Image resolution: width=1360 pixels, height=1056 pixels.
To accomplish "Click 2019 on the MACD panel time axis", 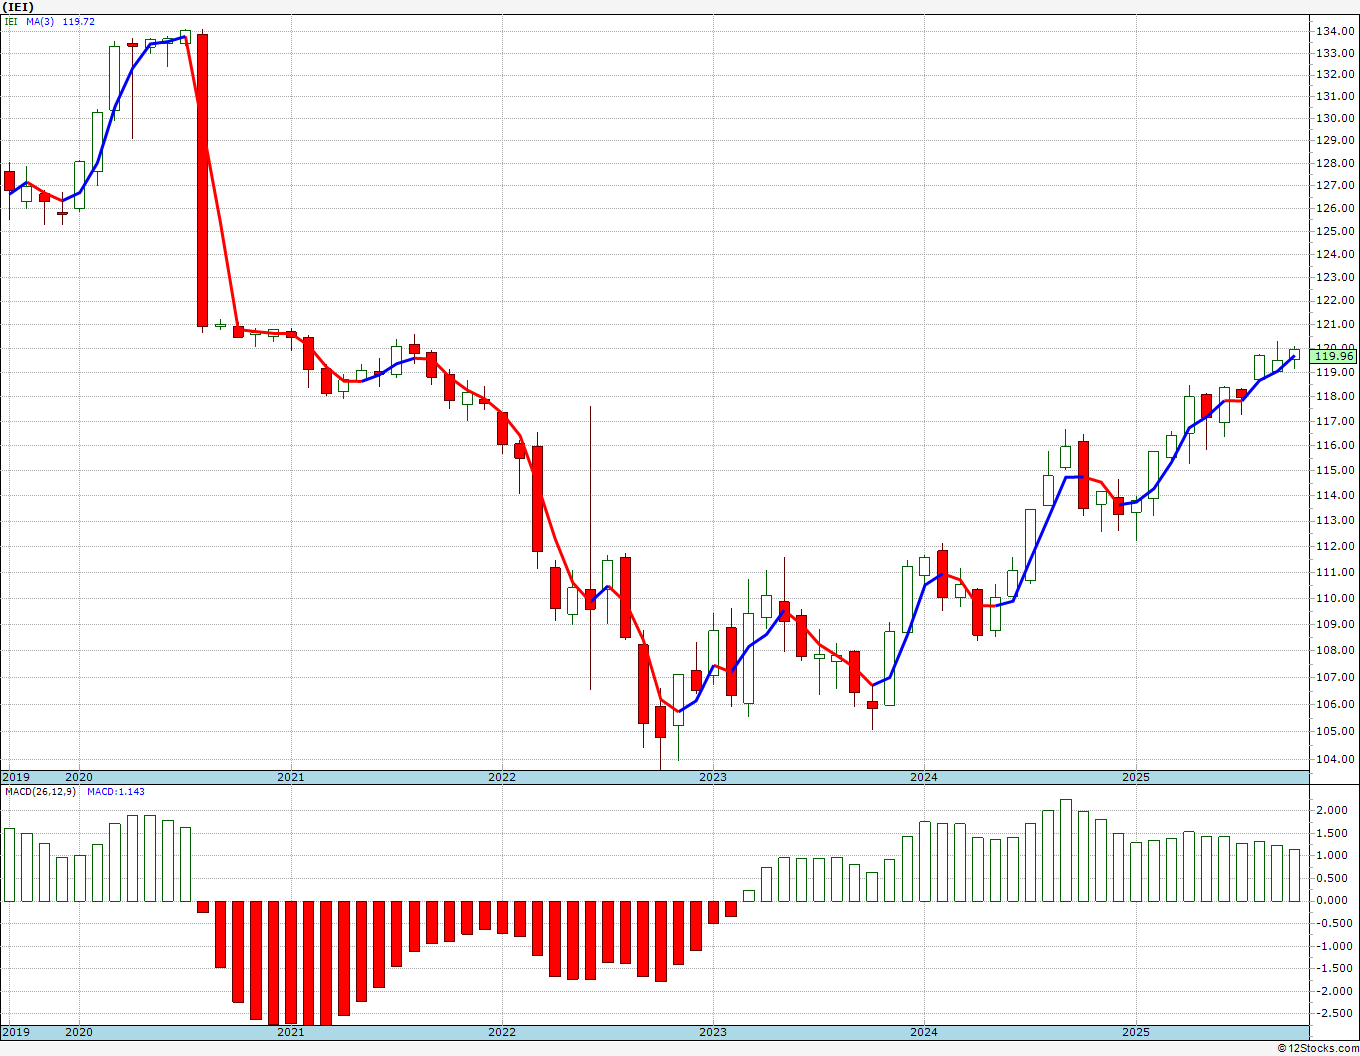I will 16,1032.
